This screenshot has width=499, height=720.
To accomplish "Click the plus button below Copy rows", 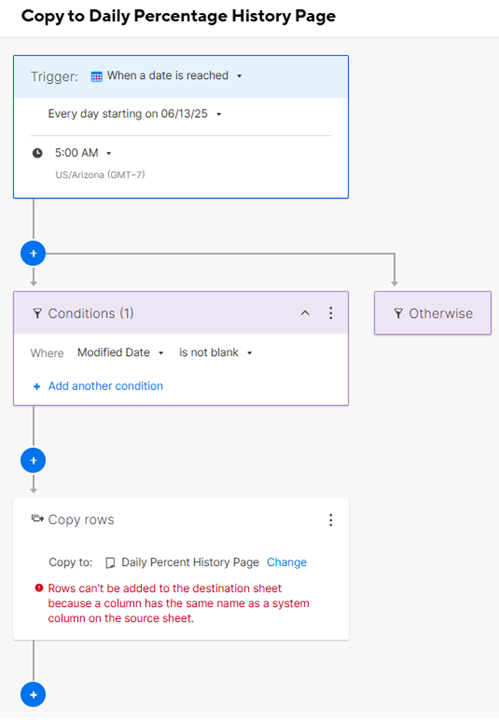I will click(x=33, y=695).
